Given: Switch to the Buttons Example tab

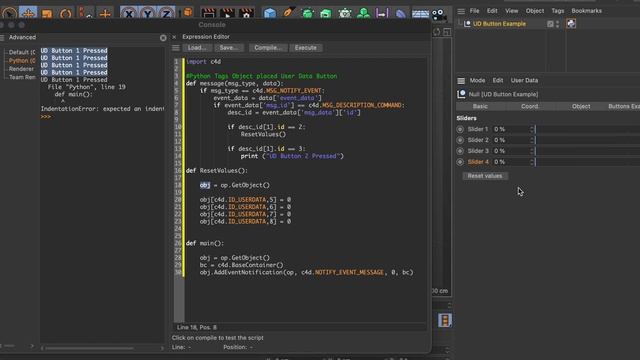Looking at the screenshot, I should coord(624,106).
